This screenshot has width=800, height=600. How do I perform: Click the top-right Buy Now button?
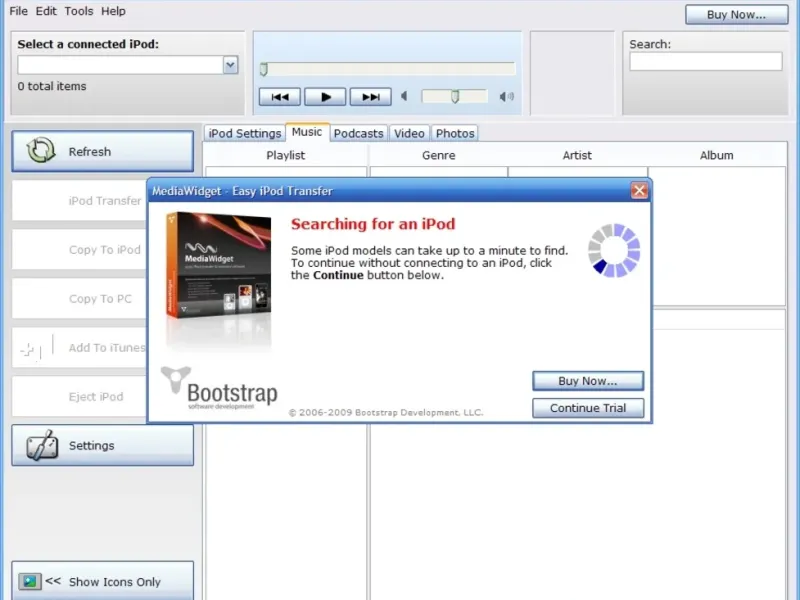tap(736, 14)
